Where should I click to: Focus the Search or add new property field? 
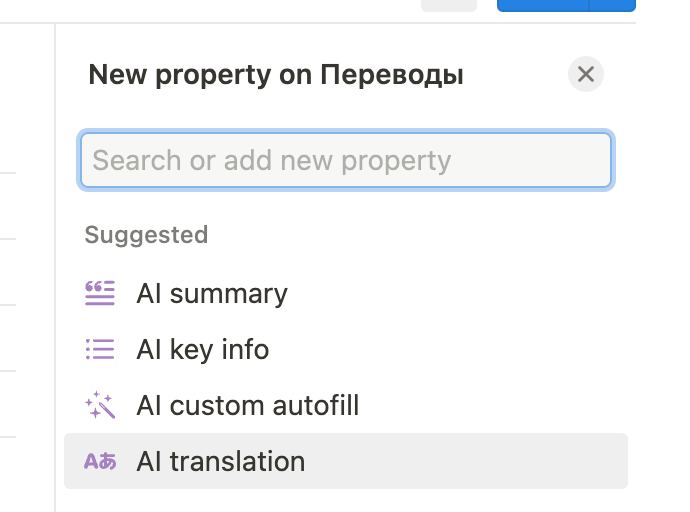coord(346,160)
